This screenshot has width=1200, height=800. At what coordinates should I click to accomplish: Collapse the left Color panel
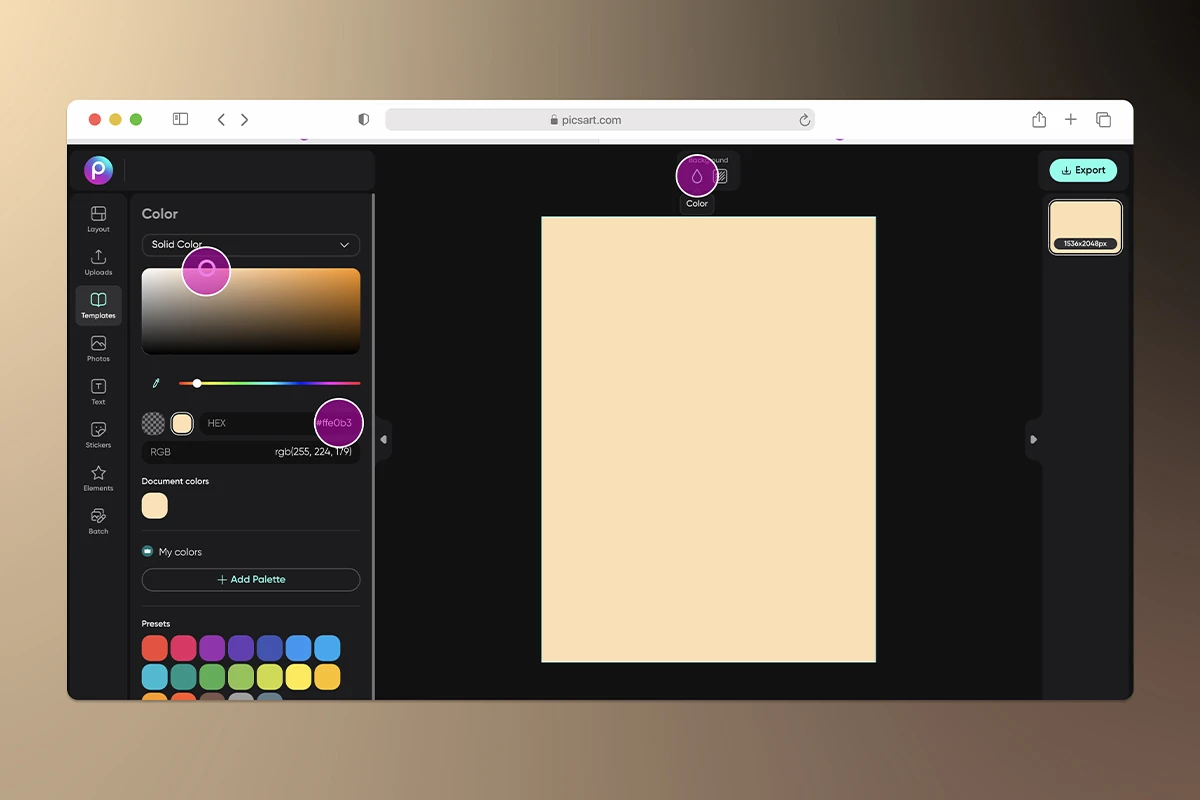coord(383,439)
